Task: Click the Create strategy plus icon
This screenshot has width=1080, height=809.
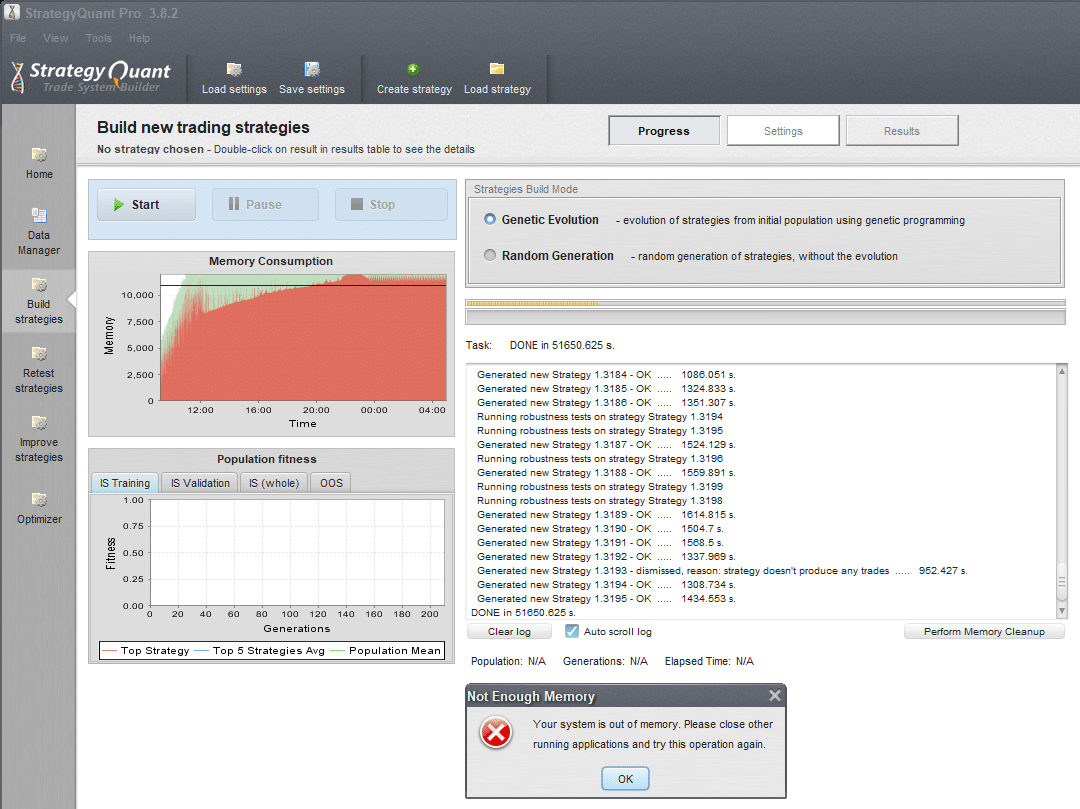Action: [413, 69]
